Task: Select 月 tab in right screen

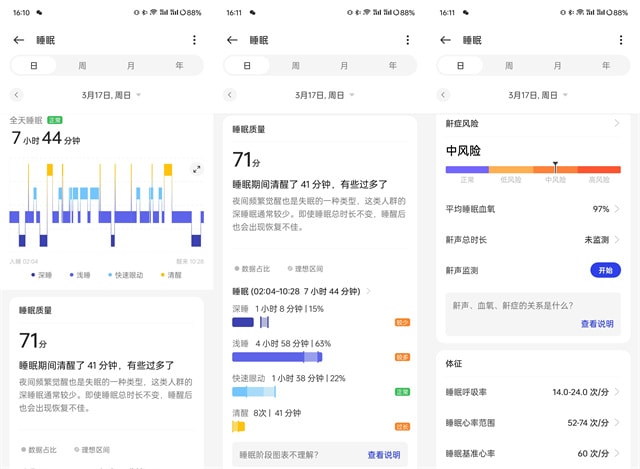Action: [557, 66]
